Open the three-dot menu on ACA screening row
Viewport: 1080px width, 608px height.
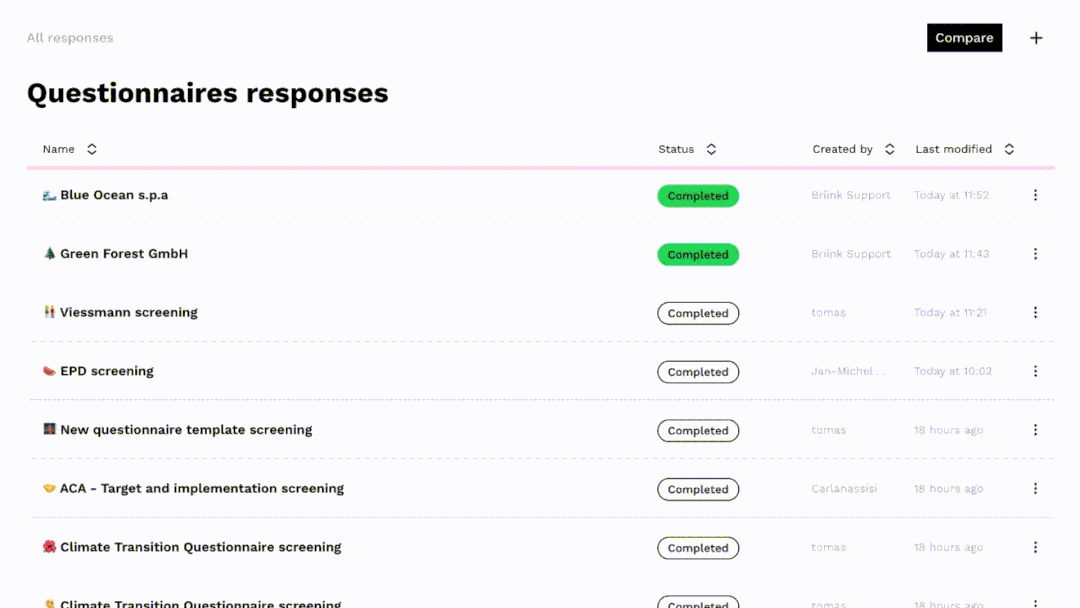(1035, 489)
